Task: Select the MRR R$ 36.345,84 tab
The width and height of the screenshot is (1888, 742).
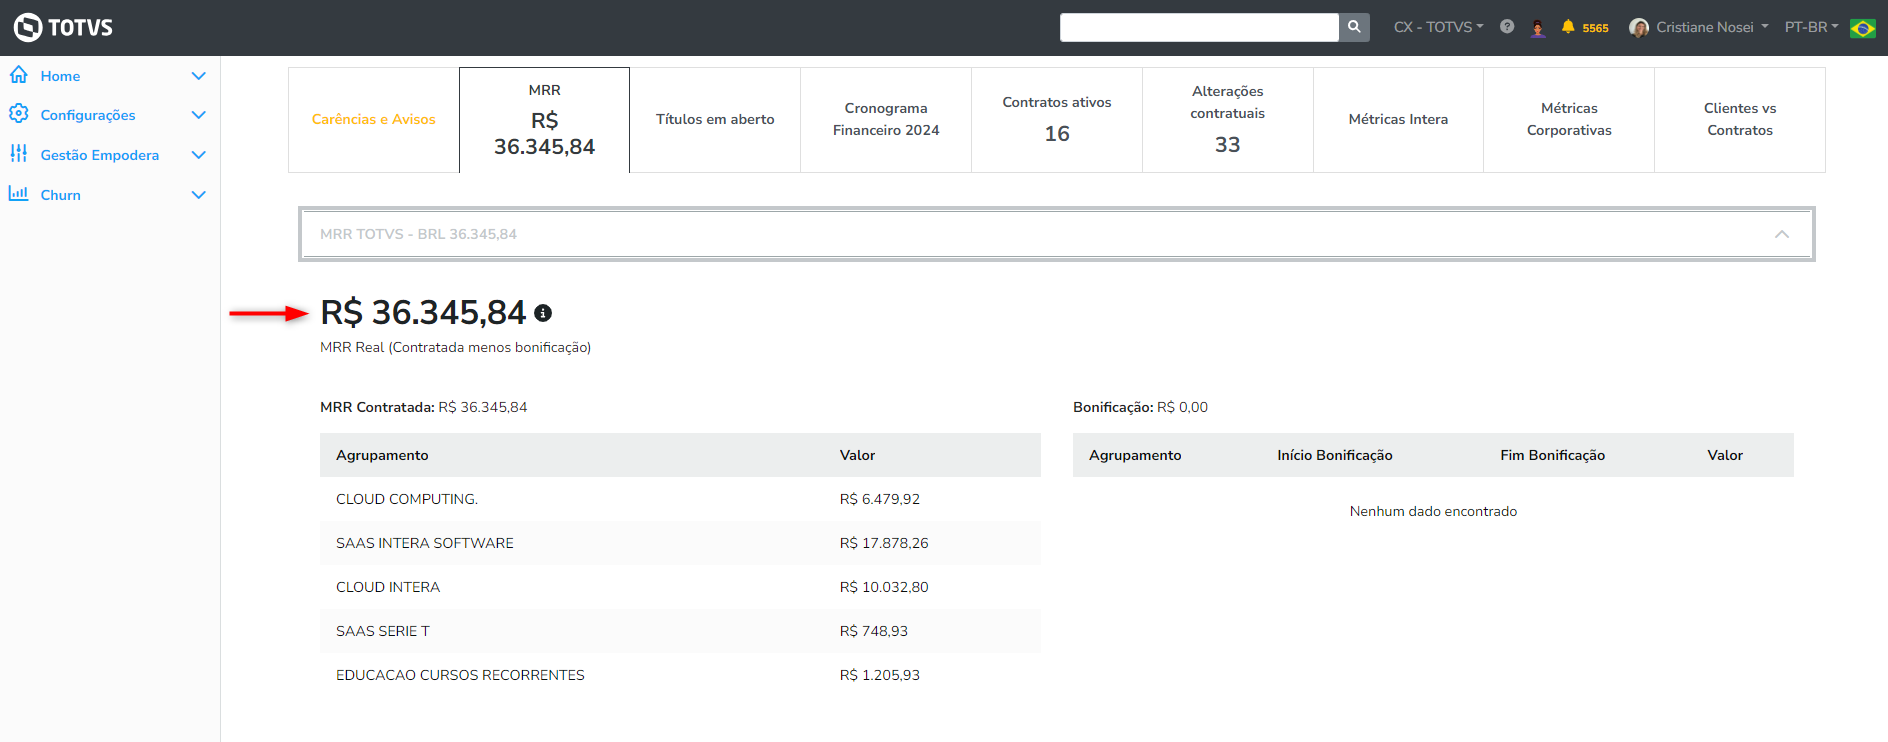Action: [x=544, y=120]
